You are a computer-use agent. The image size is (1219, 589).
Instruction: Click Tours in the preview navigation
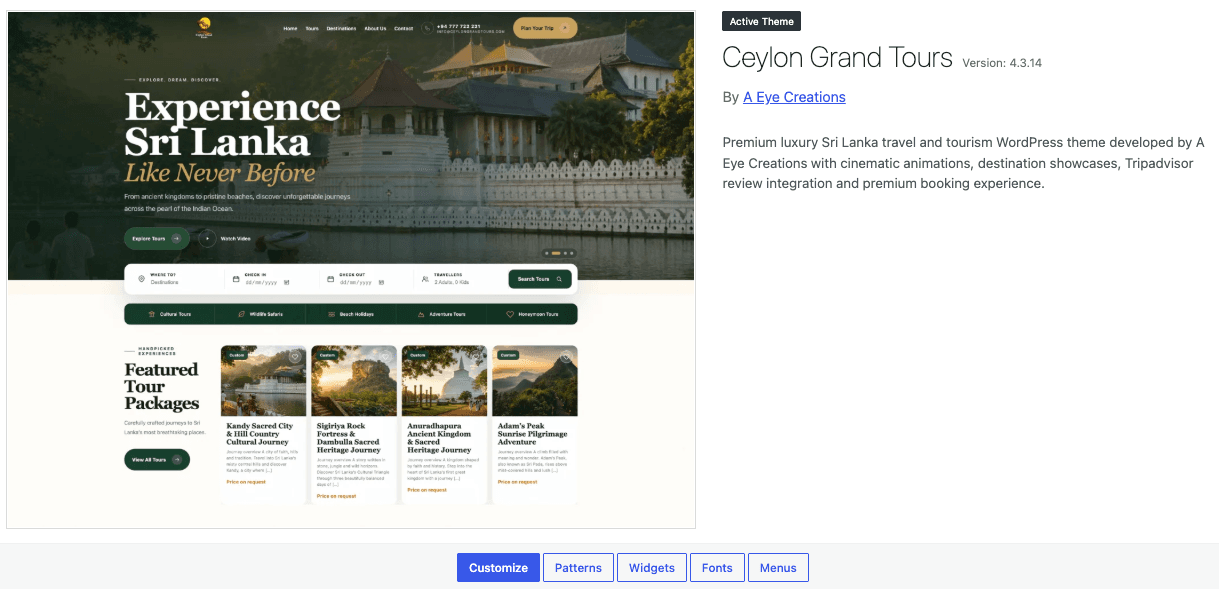(312, 28)
